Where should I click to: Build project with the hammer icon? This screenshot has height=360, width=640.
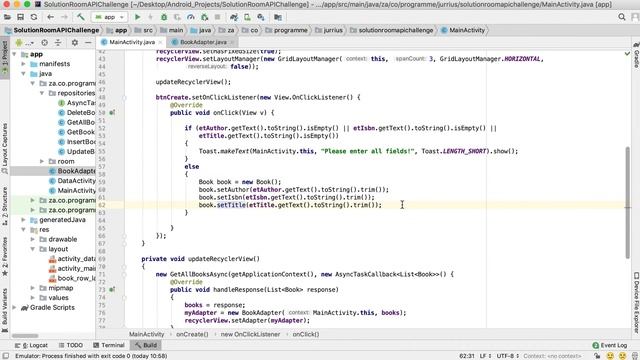(80, 17)
